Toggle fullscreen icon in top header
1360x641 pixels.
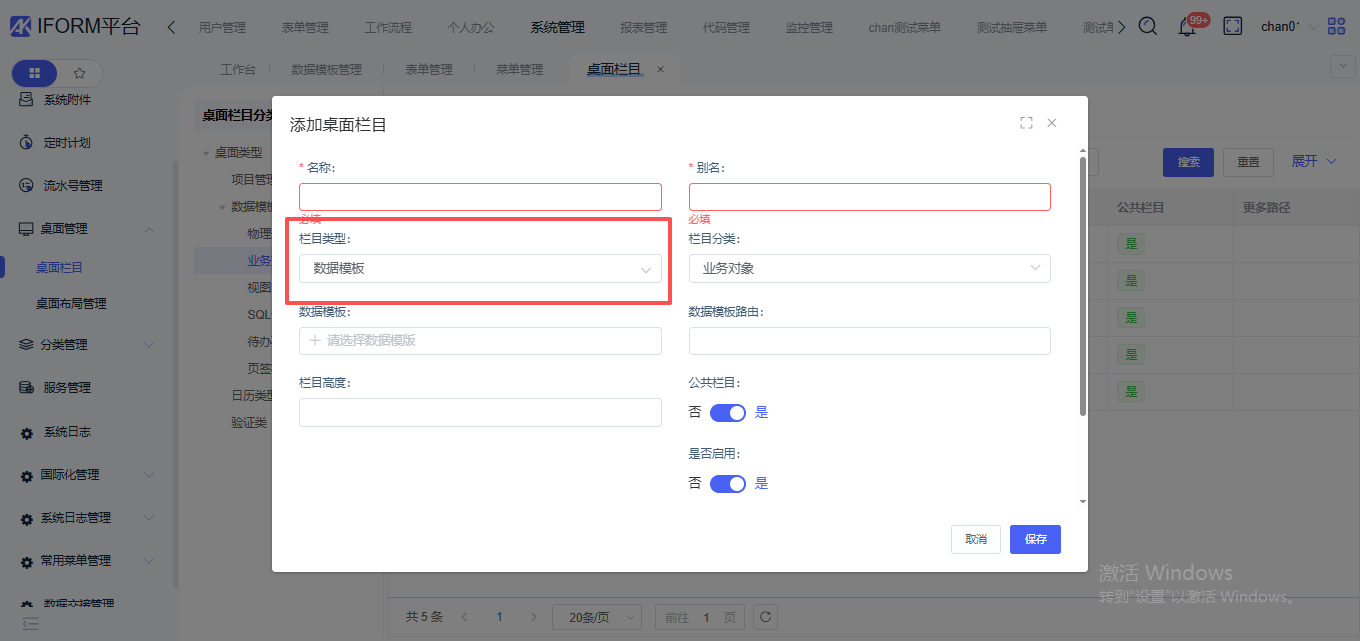click(x=1233, y=27)
